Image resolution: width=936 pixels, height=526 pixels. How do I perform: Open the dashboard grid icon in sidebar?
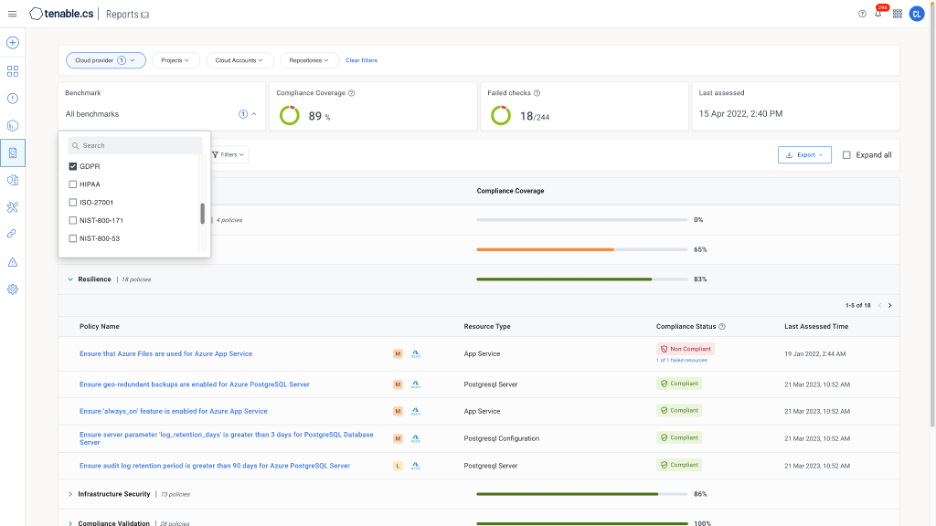click(13, 72)
